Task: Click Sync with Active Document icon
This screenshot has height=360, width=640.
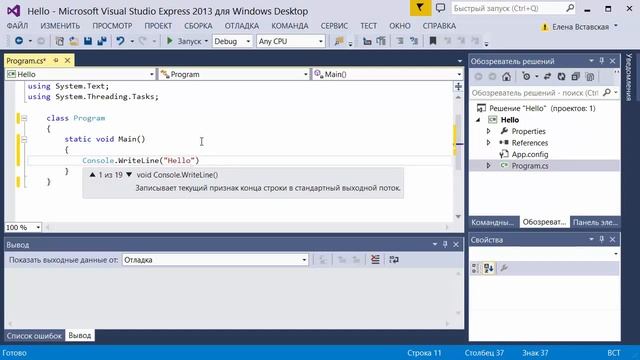Action: (548, 76)
